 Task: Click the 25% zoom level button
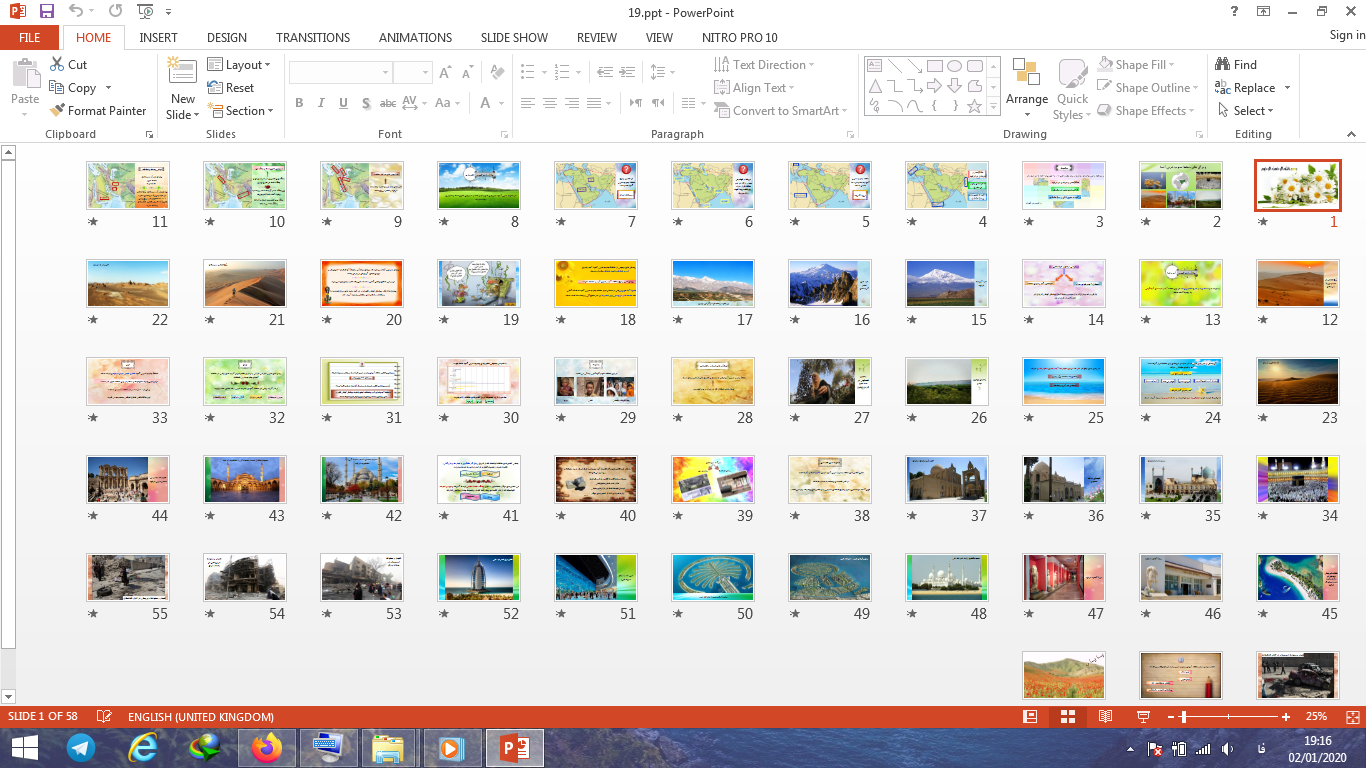[x=1316, y=717]
